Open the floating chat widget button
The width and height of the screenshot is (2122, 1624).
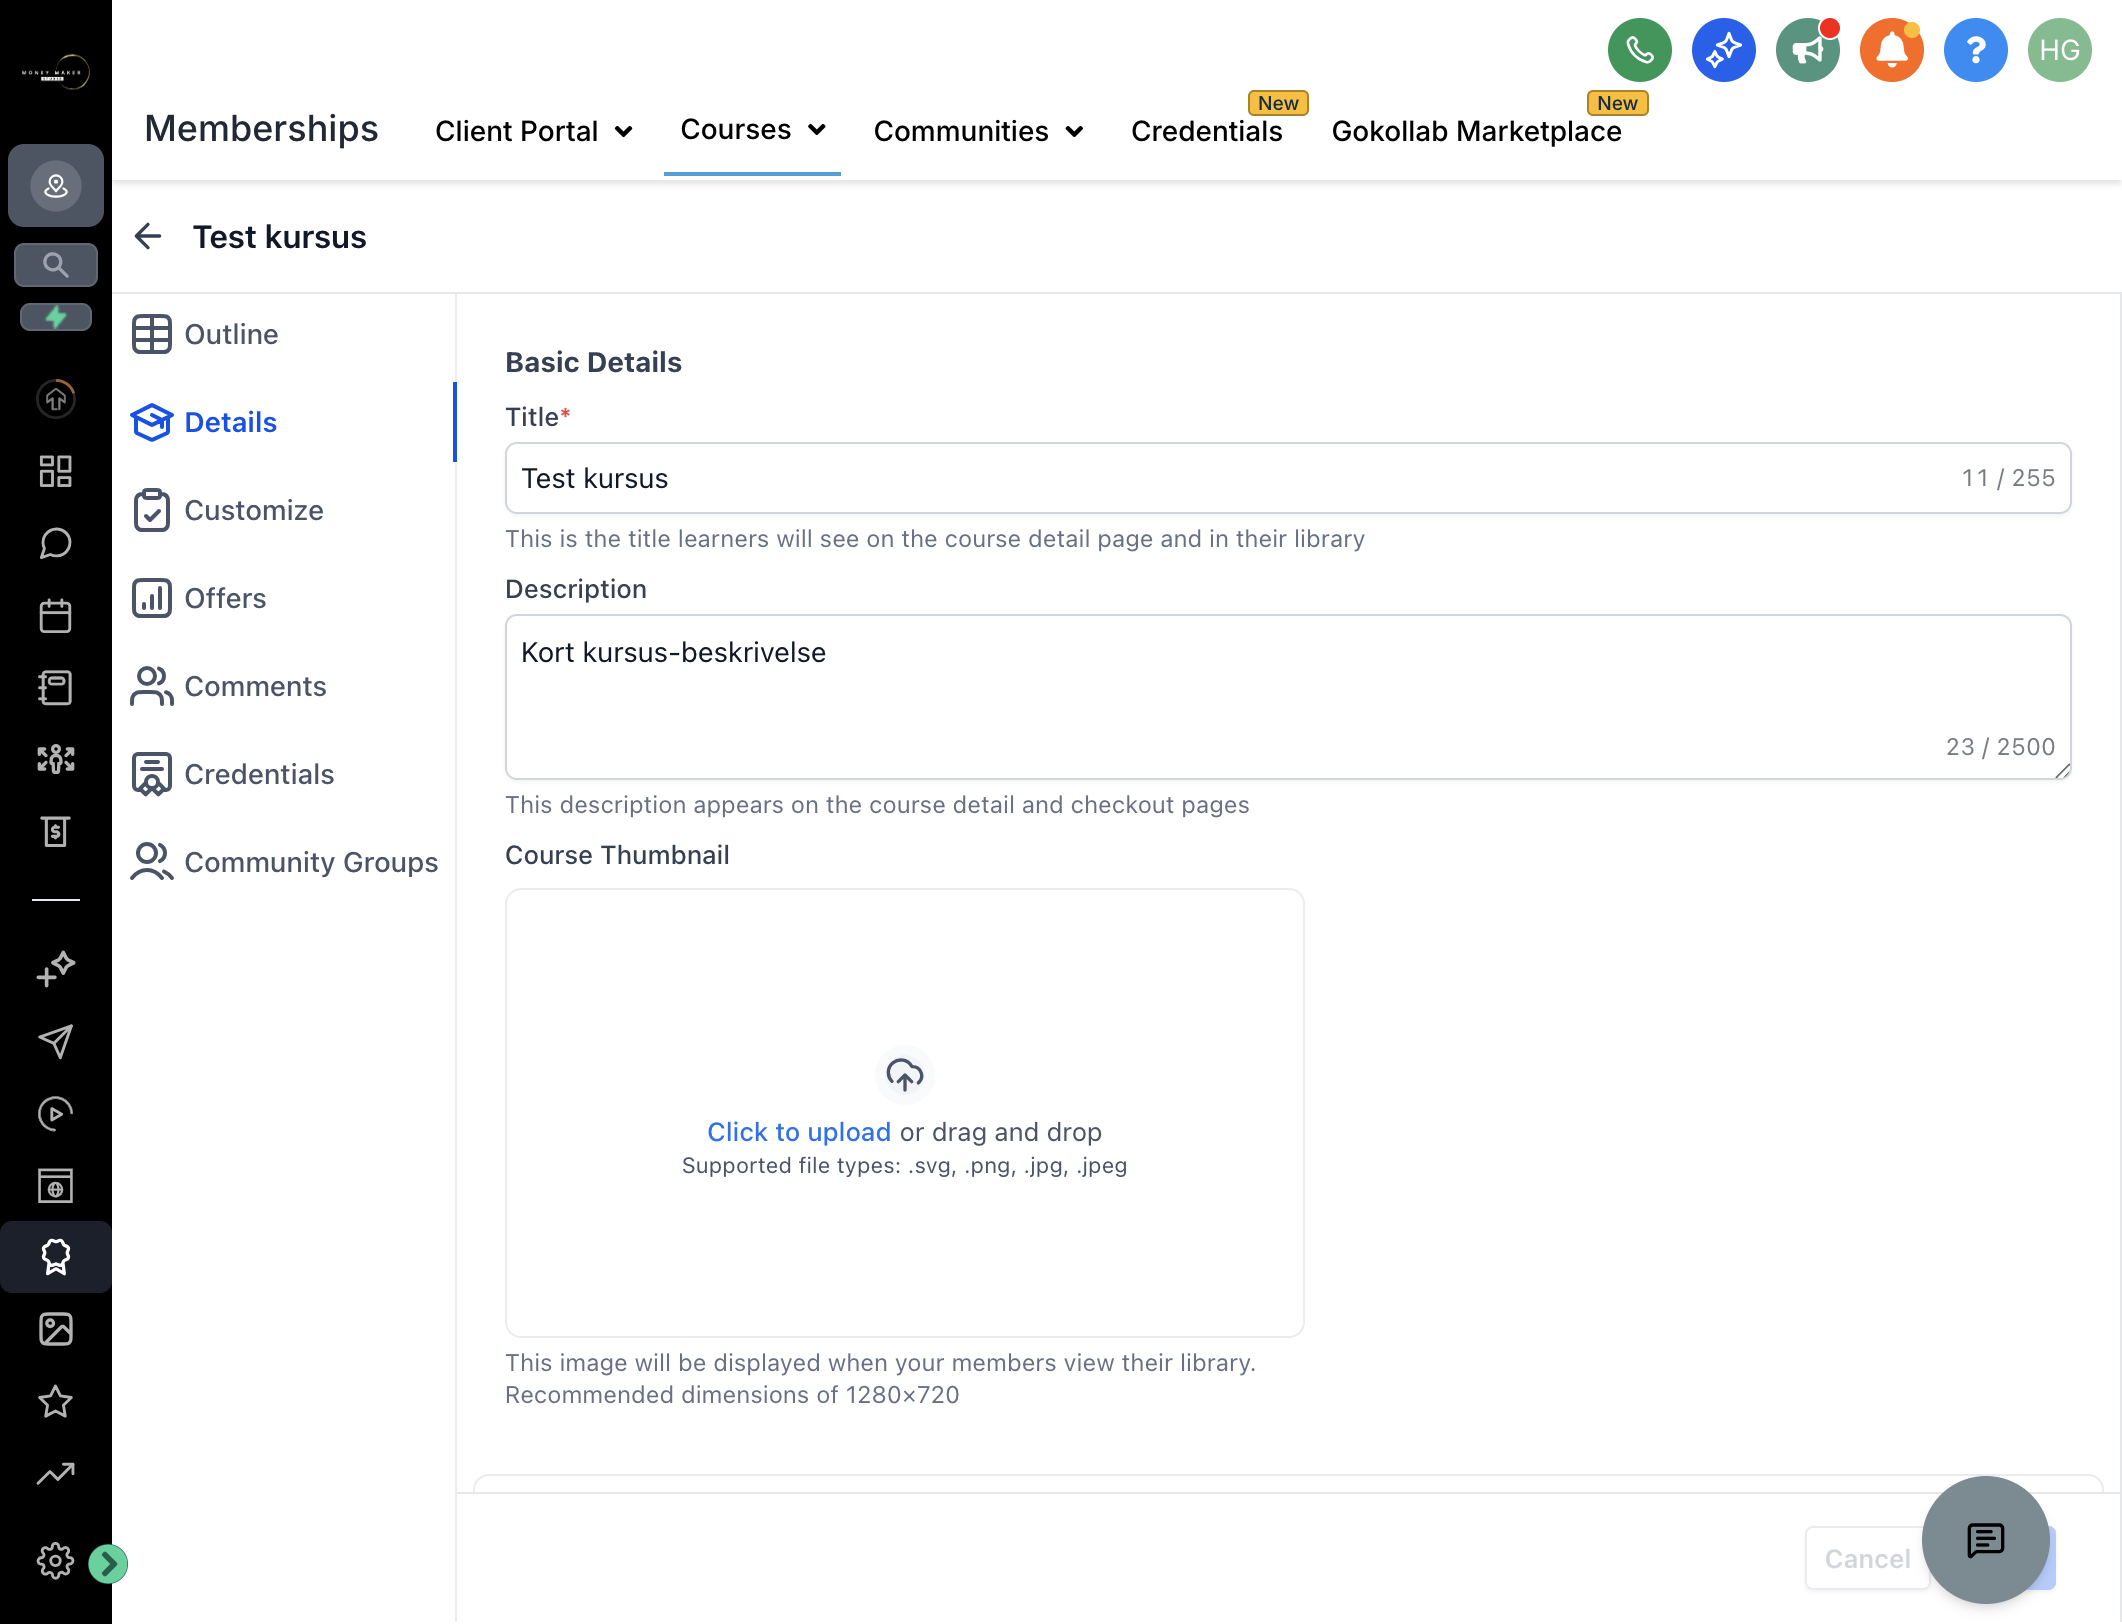point(1986,1540)
